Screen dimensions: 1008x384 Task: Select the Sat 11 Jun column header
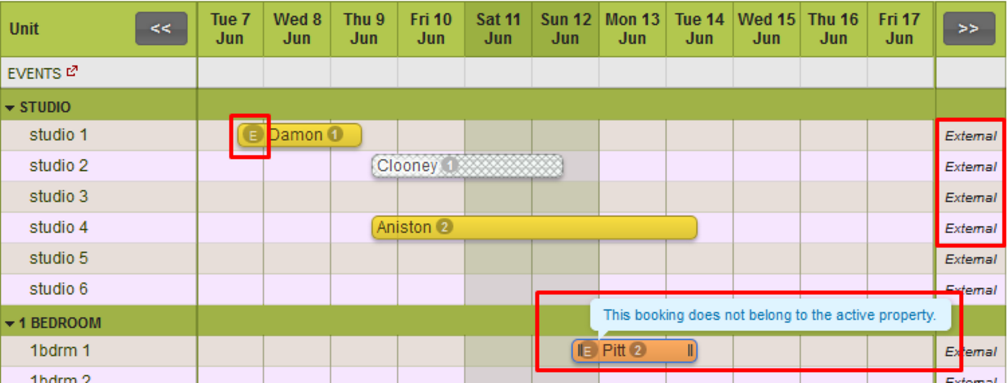click(498, 28)
